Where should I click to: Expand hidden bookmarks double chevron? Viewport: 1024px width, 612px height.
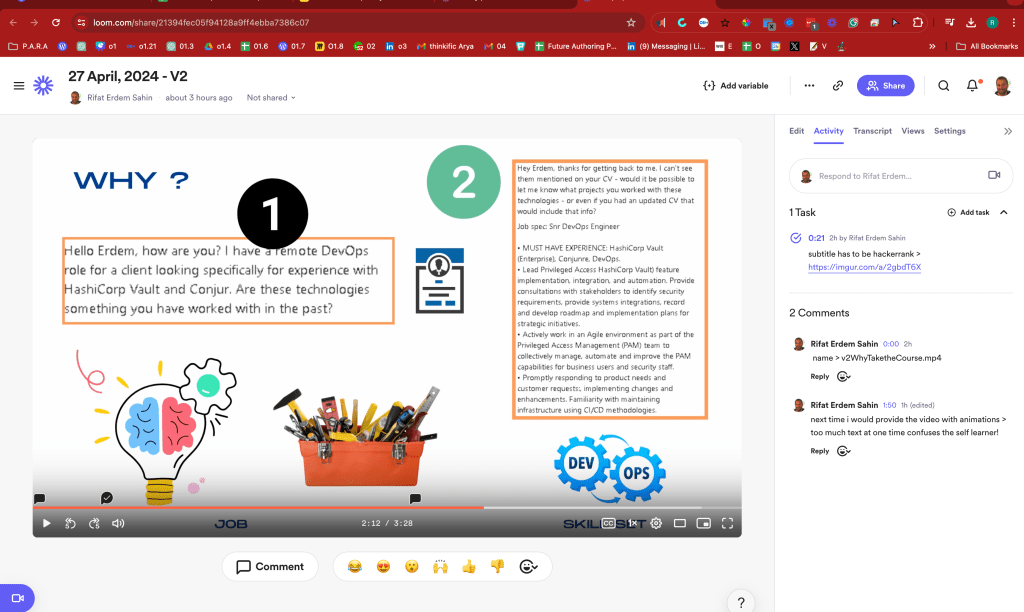pyautogui.click(x=932, y=46)
